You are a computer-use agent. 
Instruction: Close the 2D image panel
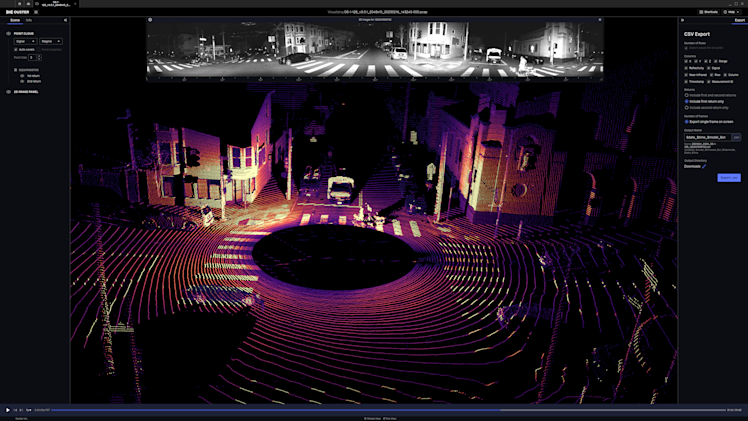[x=600, y=20]
